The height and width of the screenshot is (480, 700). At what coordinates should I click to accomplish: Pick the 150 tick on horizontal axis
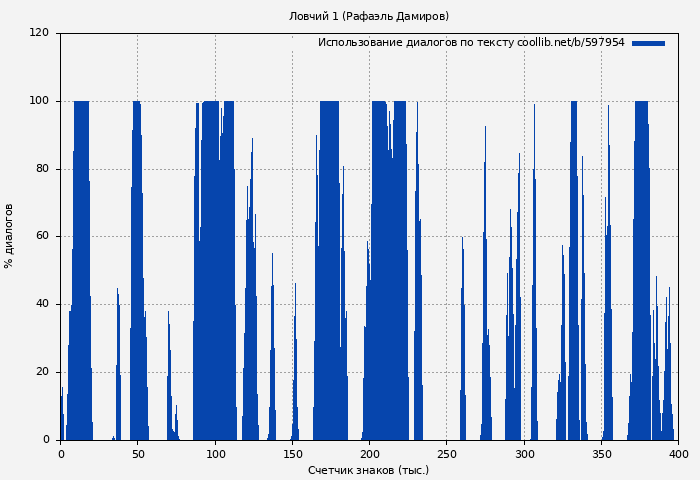click(292, 453)
